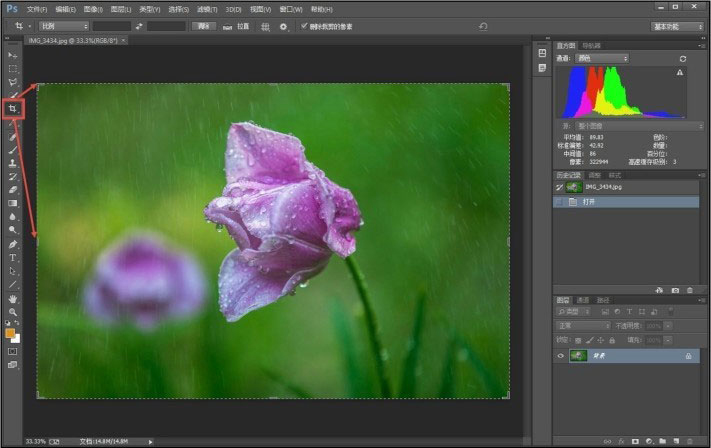Toggle the delete cropped pixels checkbox
This screenshot has height=448, width=711.
(304, 26)
